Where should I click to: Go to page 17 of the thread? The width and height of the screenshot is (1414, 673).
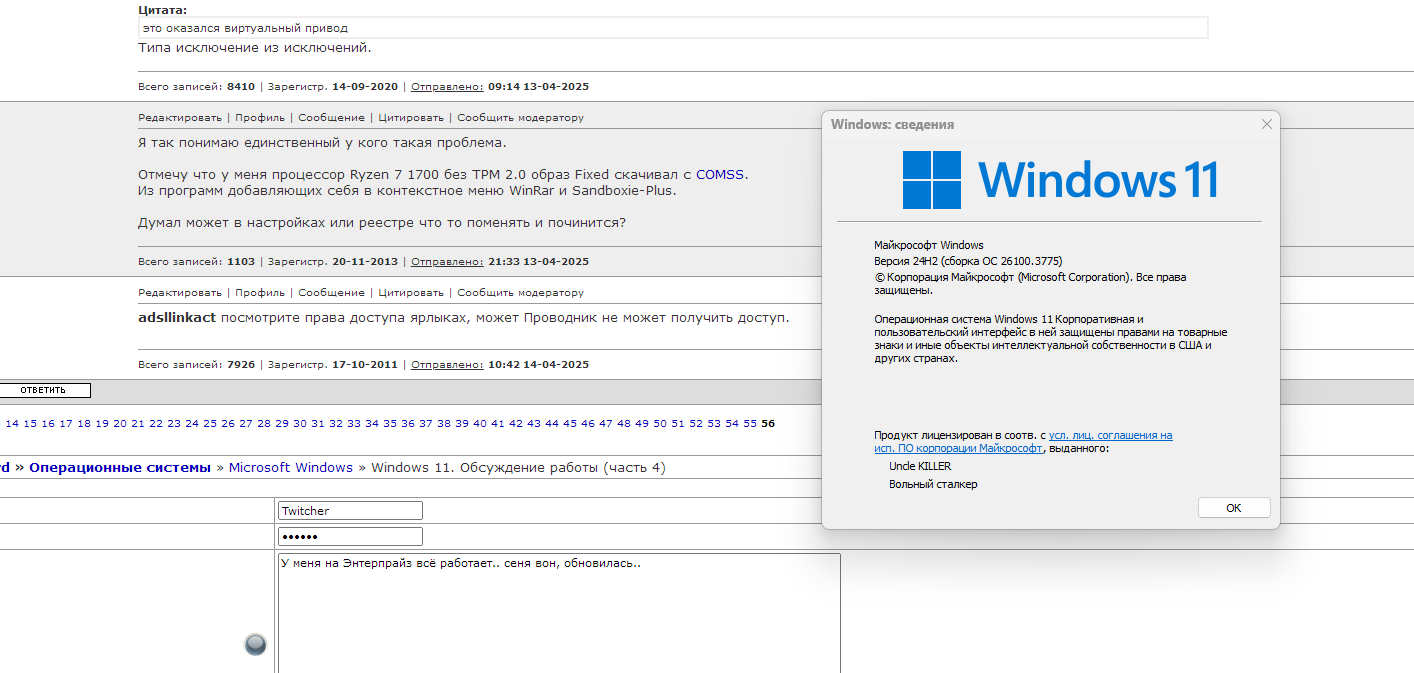click(66, 424)
